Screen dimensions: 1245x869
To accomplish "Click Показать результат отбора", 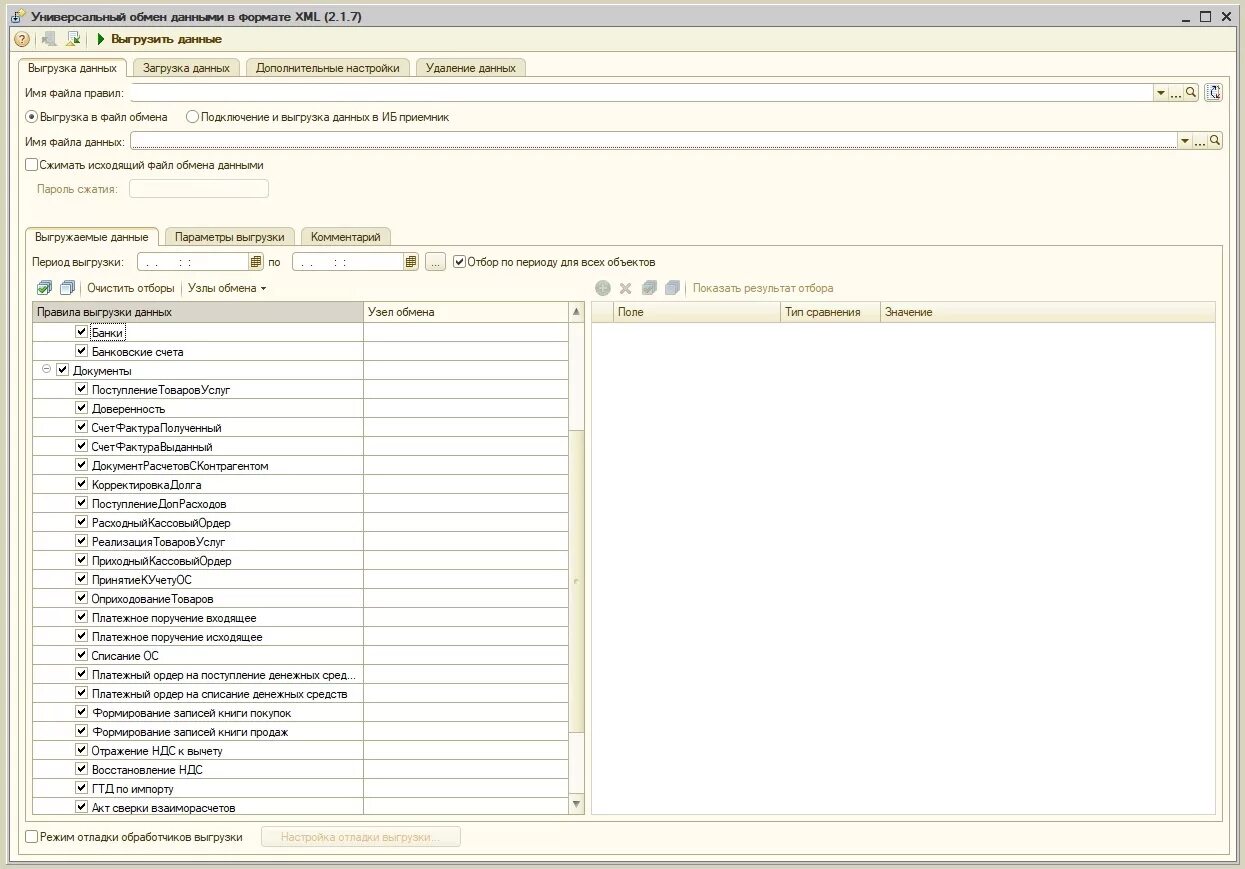I will click(x=763, y=288).
